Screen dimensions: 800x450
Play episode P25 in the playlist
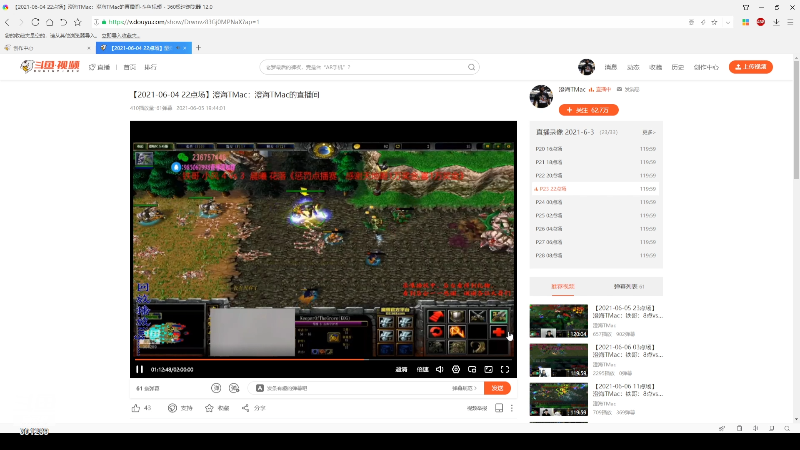point(595,215)
